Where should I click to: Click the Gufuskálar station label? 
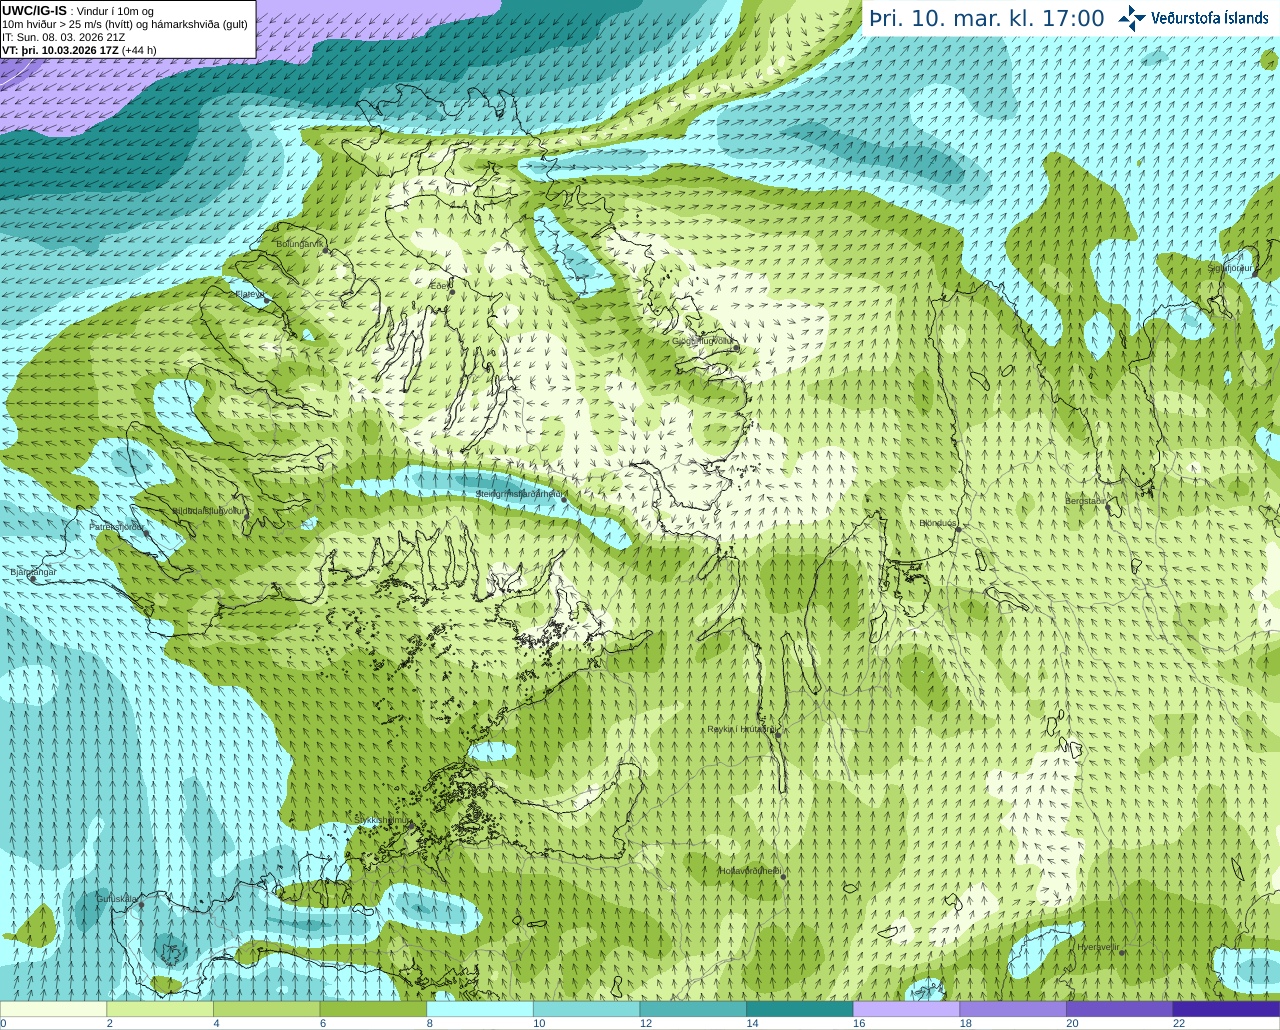(x=117, y=898)
